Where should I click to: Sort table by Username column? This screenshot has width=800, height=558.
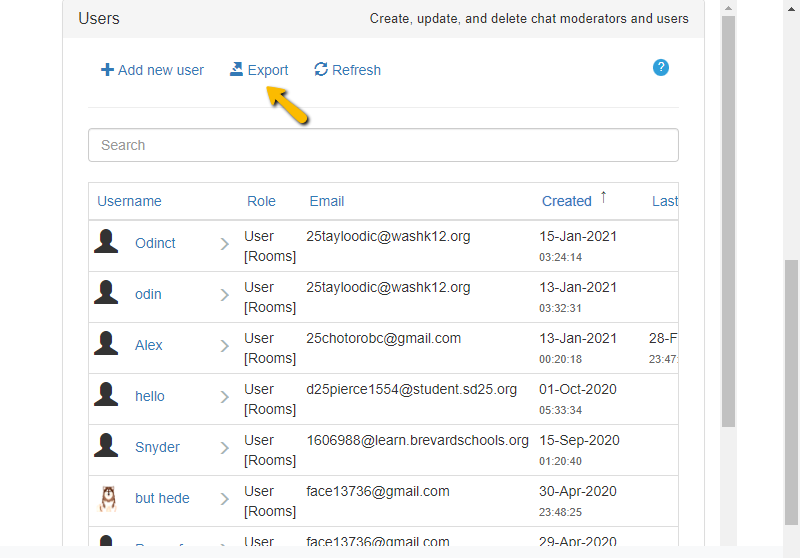[x=129, y=201]
